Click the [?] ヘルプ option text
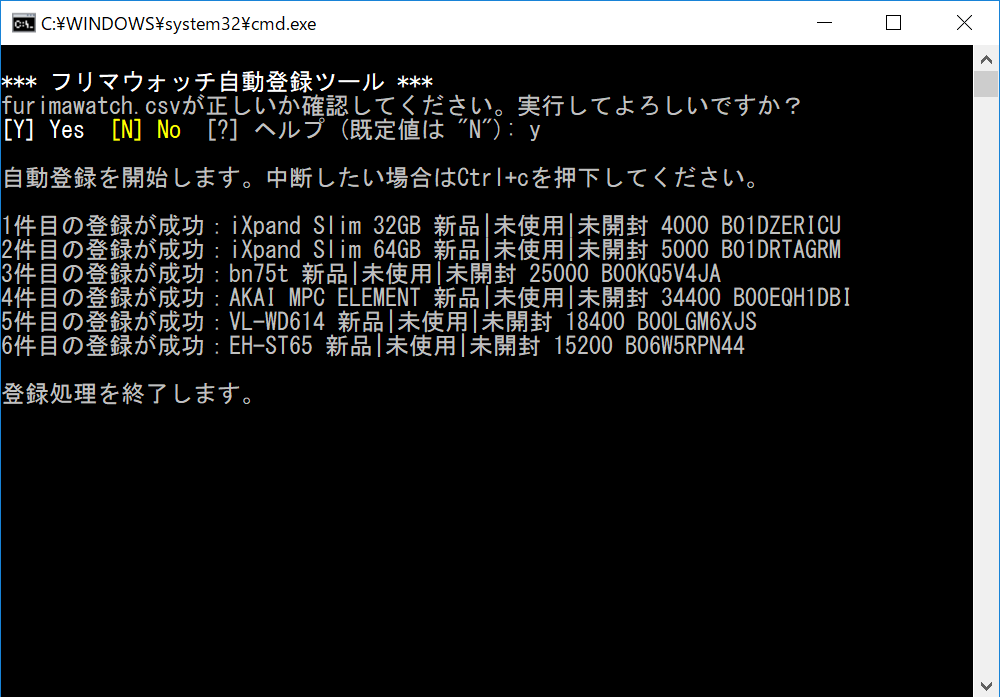The width and height of the screenshot is (1001, 697). 266,130
